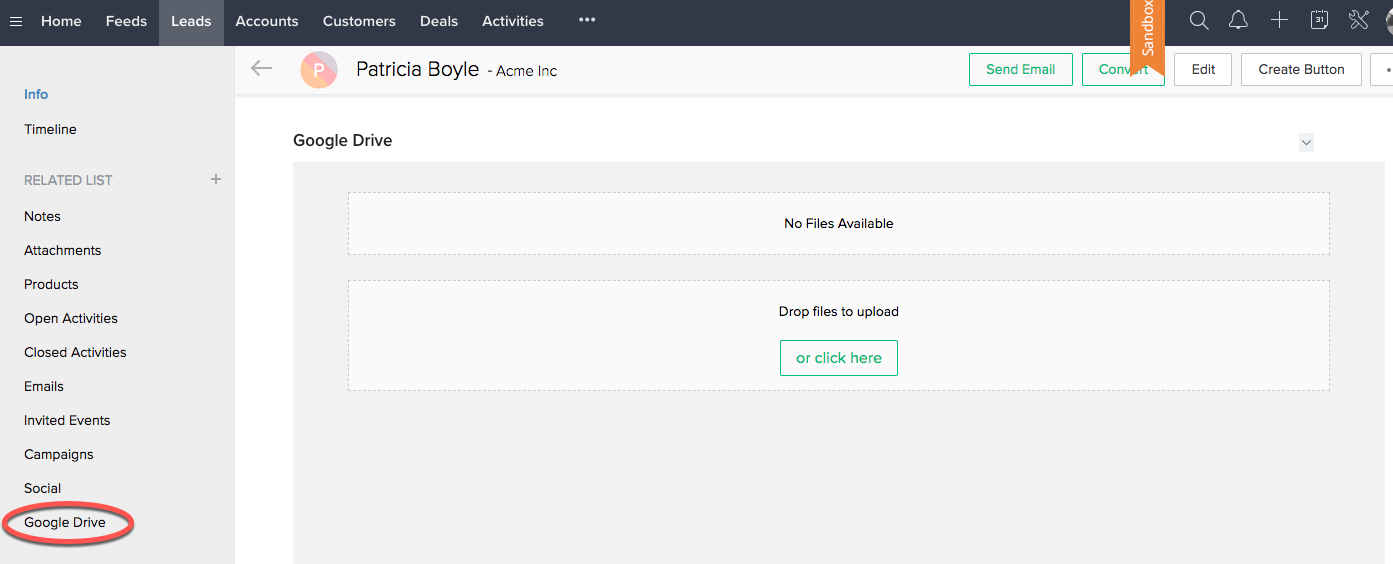
Task: Click the back arrow beside lead name
Action: pyautogui.click(x=261, y=68)
